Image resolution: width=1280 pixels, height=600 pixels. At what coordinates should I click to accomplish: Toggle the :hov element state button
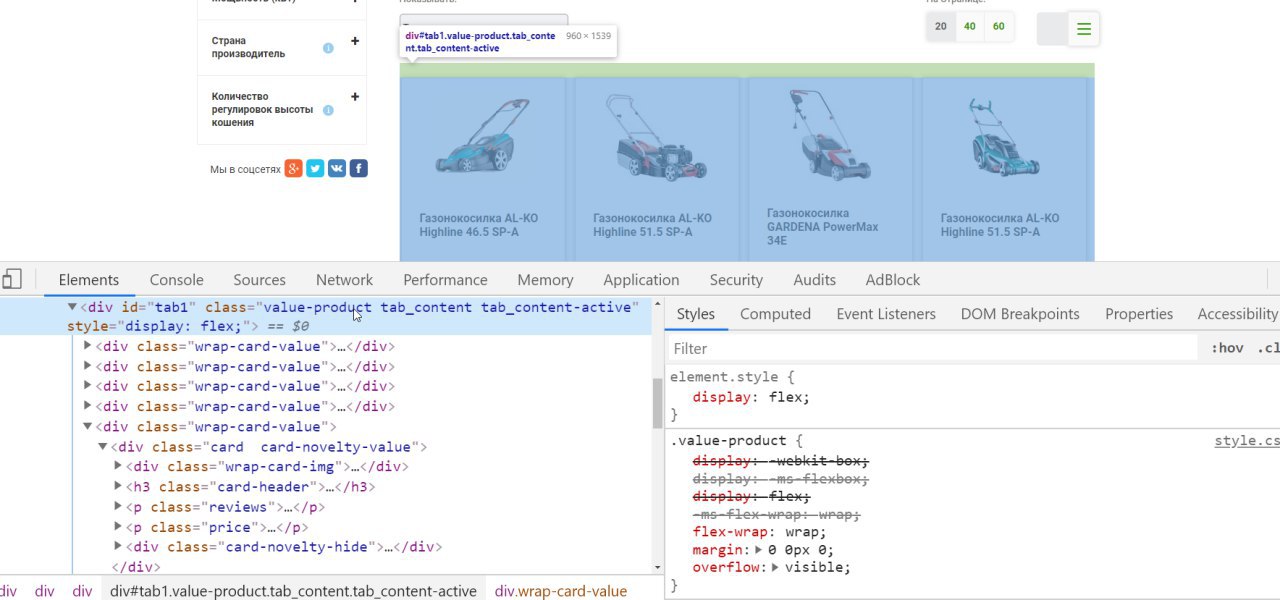coord(1227,348)
